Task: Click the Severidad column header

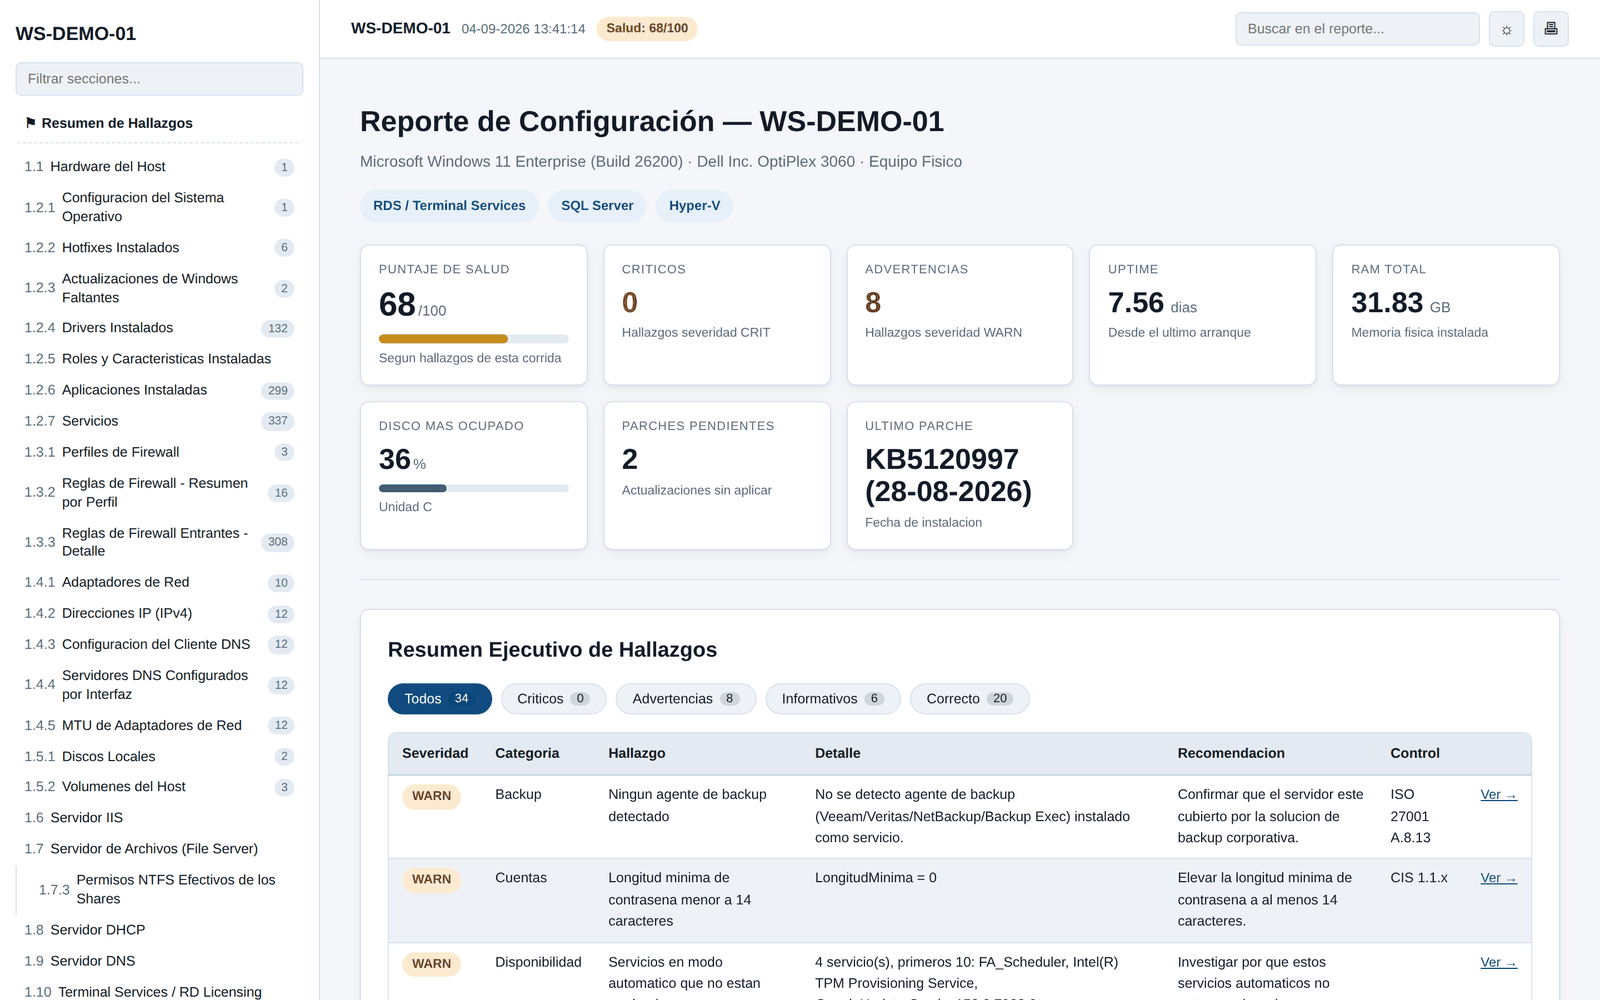Action: tap(435, 753)
